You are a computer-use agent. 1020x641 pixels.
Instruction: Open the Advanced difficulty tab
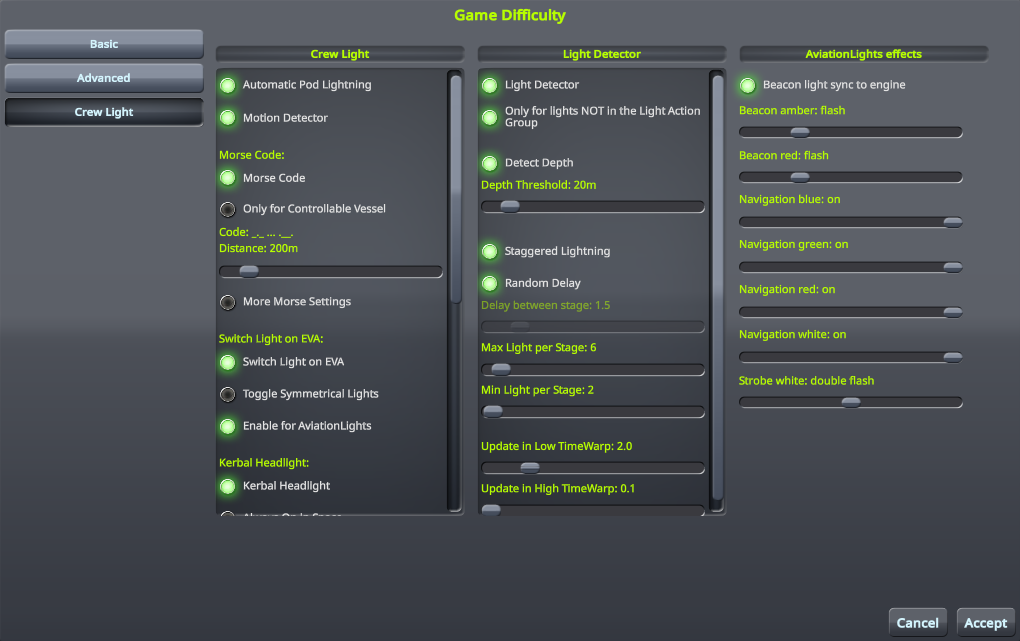[x=104, y=78]
